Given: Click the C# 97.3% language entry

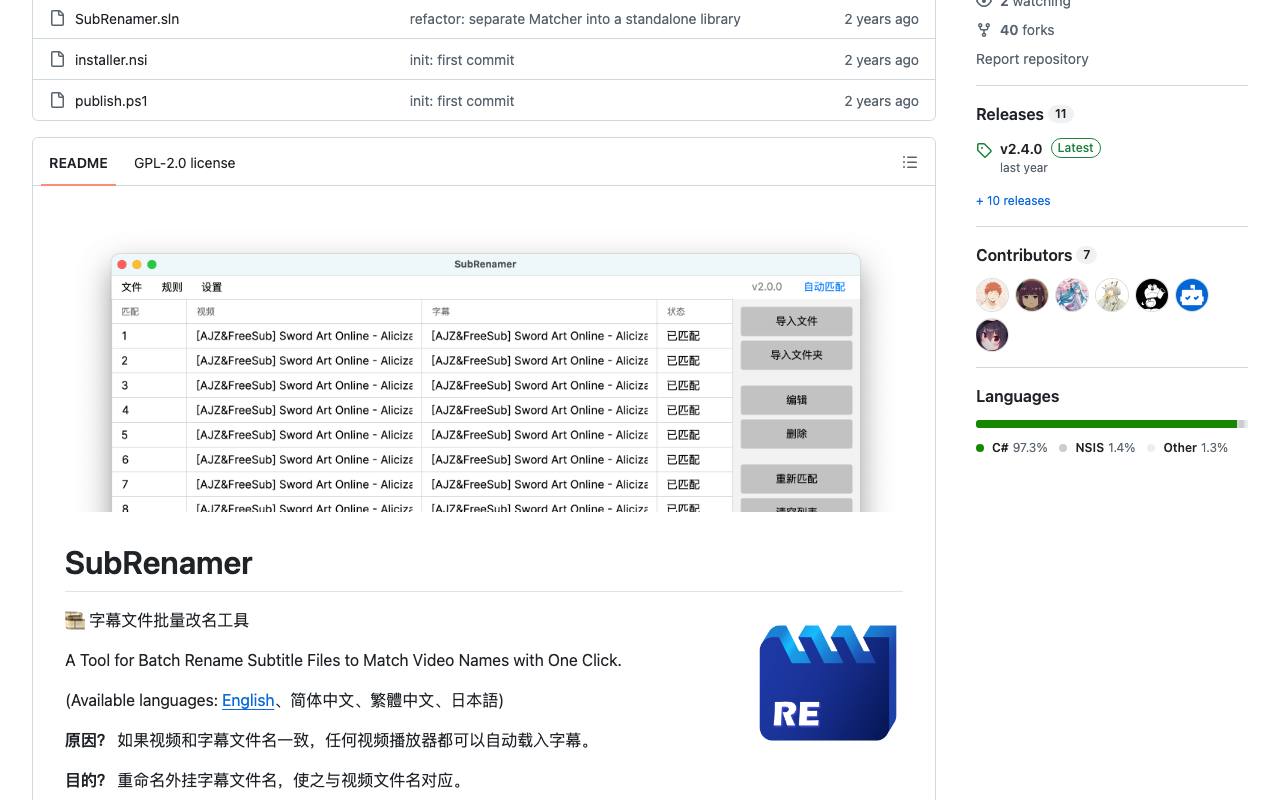Looking at the screenshot, I should click(1012, 448).
